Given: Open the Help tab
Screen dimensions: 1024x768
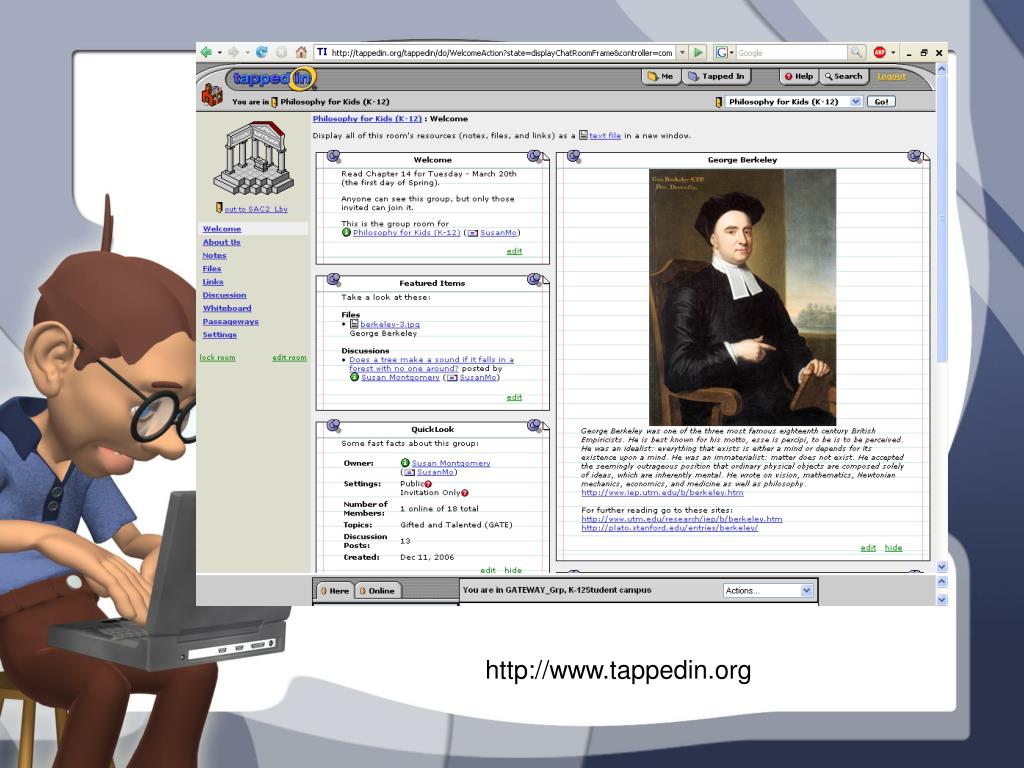Looking at the screenshot, I should click(x=799, y=76).
